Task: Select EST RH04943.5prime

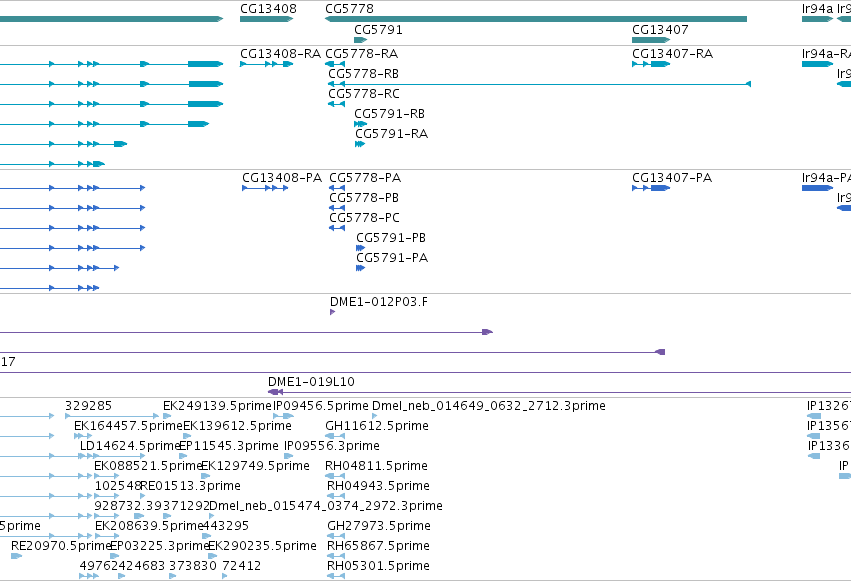Action: (x=378, y=486)
